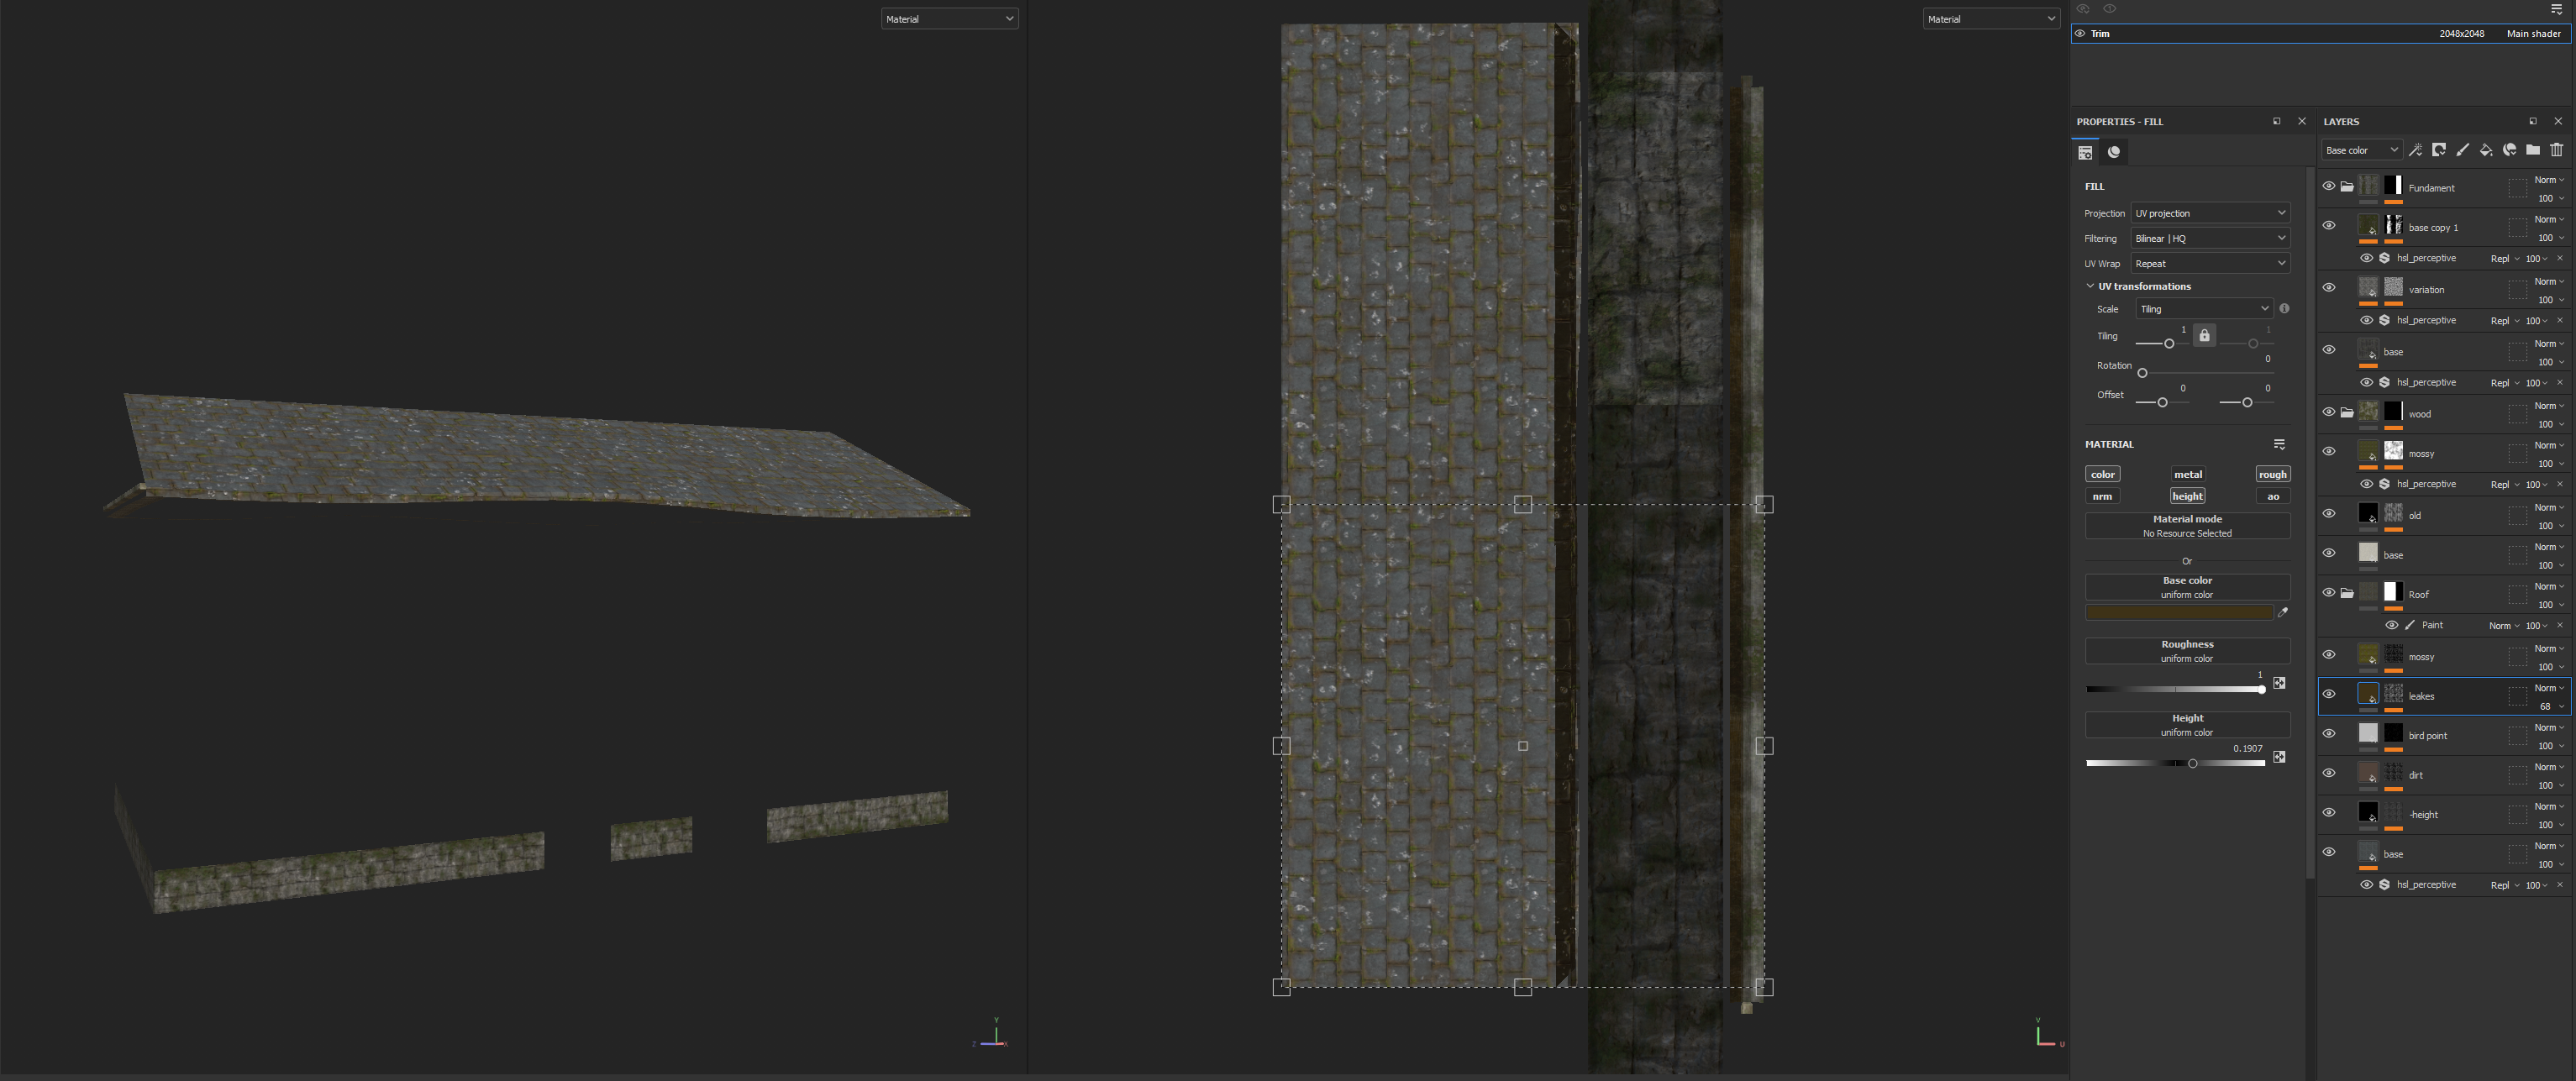Screen dimensions: 2576x1081
Task: Delete selected layer with trash icon
Action: click(x=2557, y=150)
